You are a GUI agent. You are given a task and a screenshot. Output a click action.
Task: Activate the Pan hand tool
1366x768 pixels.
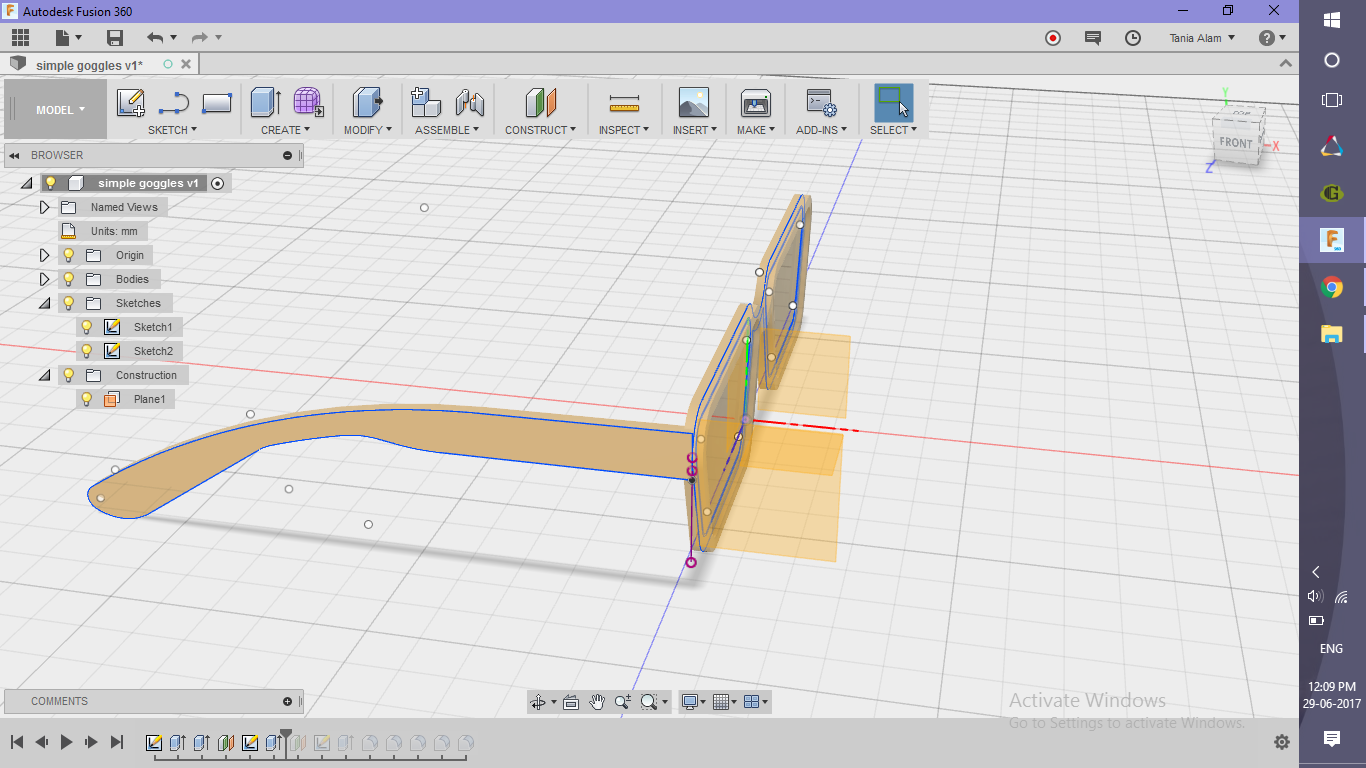point(597,702)
